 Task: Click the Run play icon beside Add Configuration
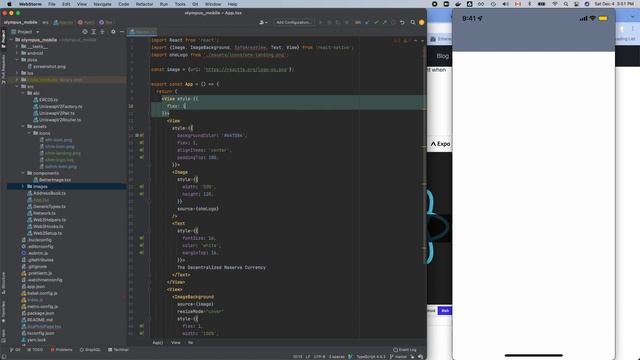(320, 22)
